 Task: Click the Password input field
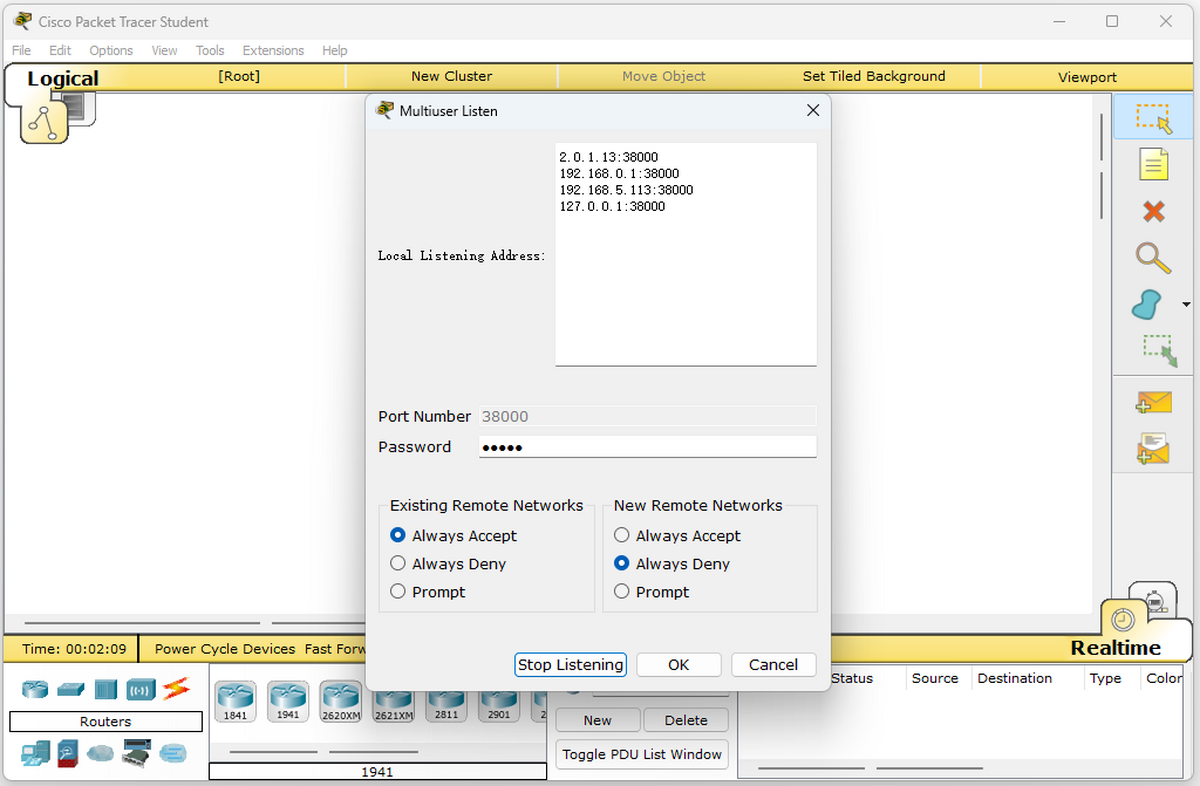[648, 447]
